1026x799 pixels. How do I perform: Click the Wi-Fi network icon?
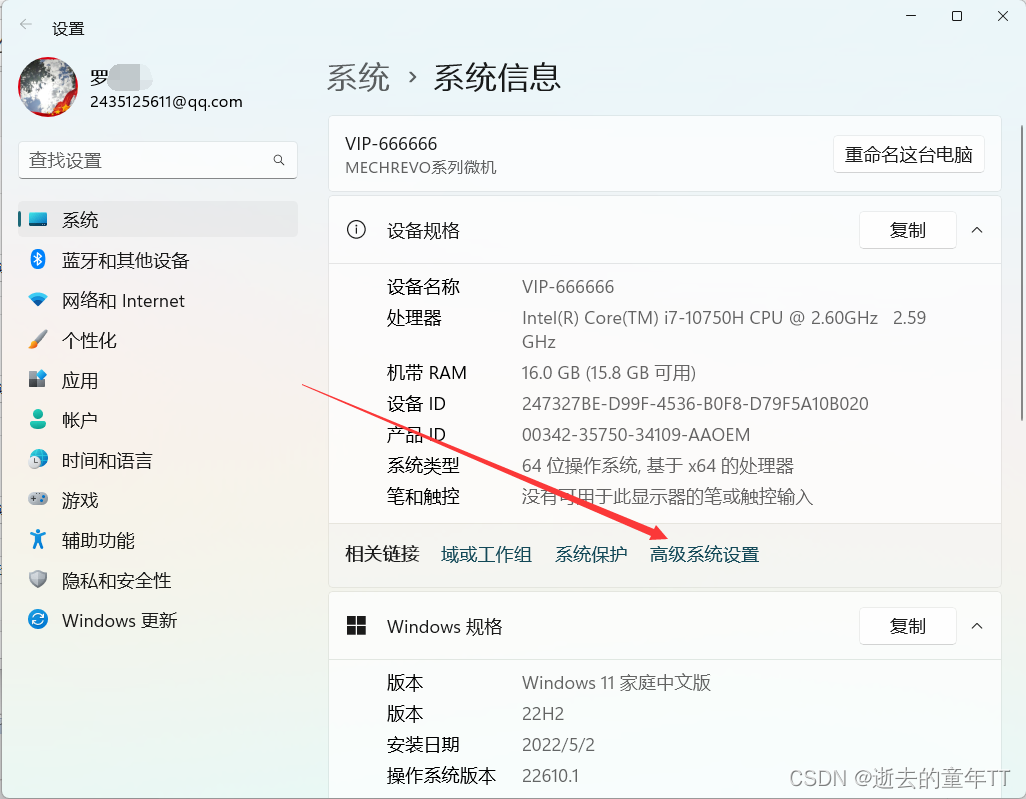pos(38,300)
